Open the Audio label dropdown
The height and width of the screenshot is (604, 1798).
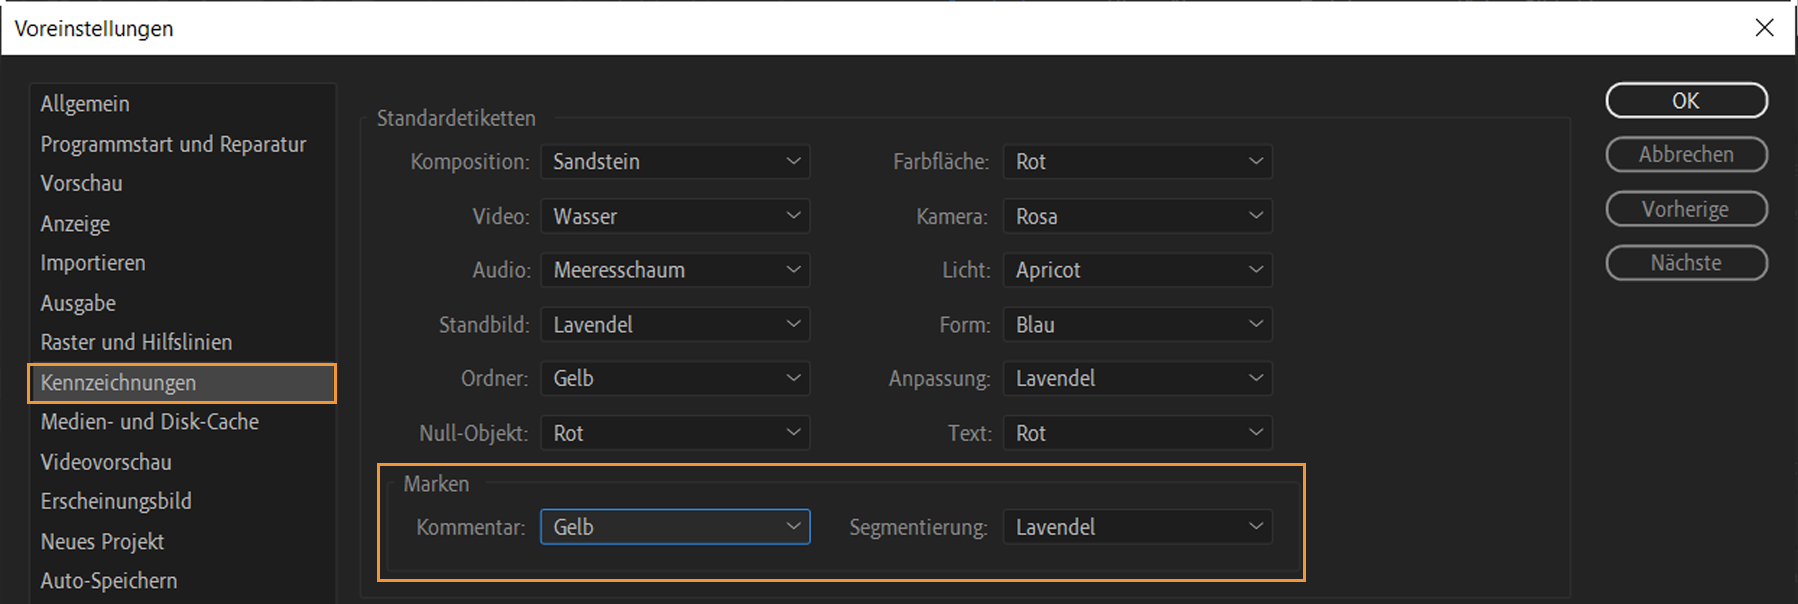click(x=675, y=270)
